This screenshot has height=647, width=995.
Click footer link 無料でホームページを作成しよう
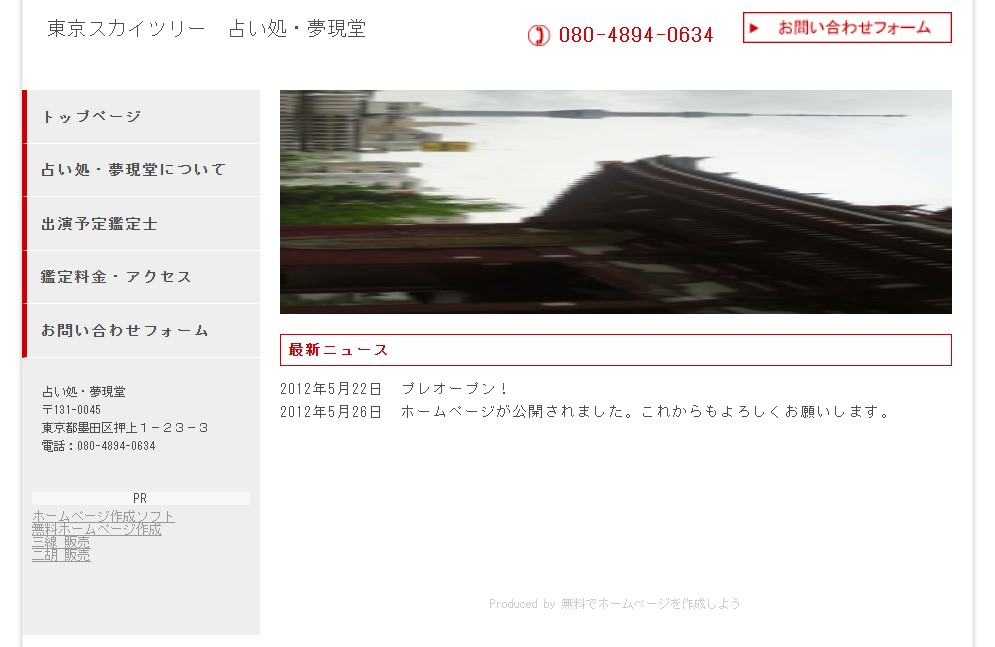(650, 604)
